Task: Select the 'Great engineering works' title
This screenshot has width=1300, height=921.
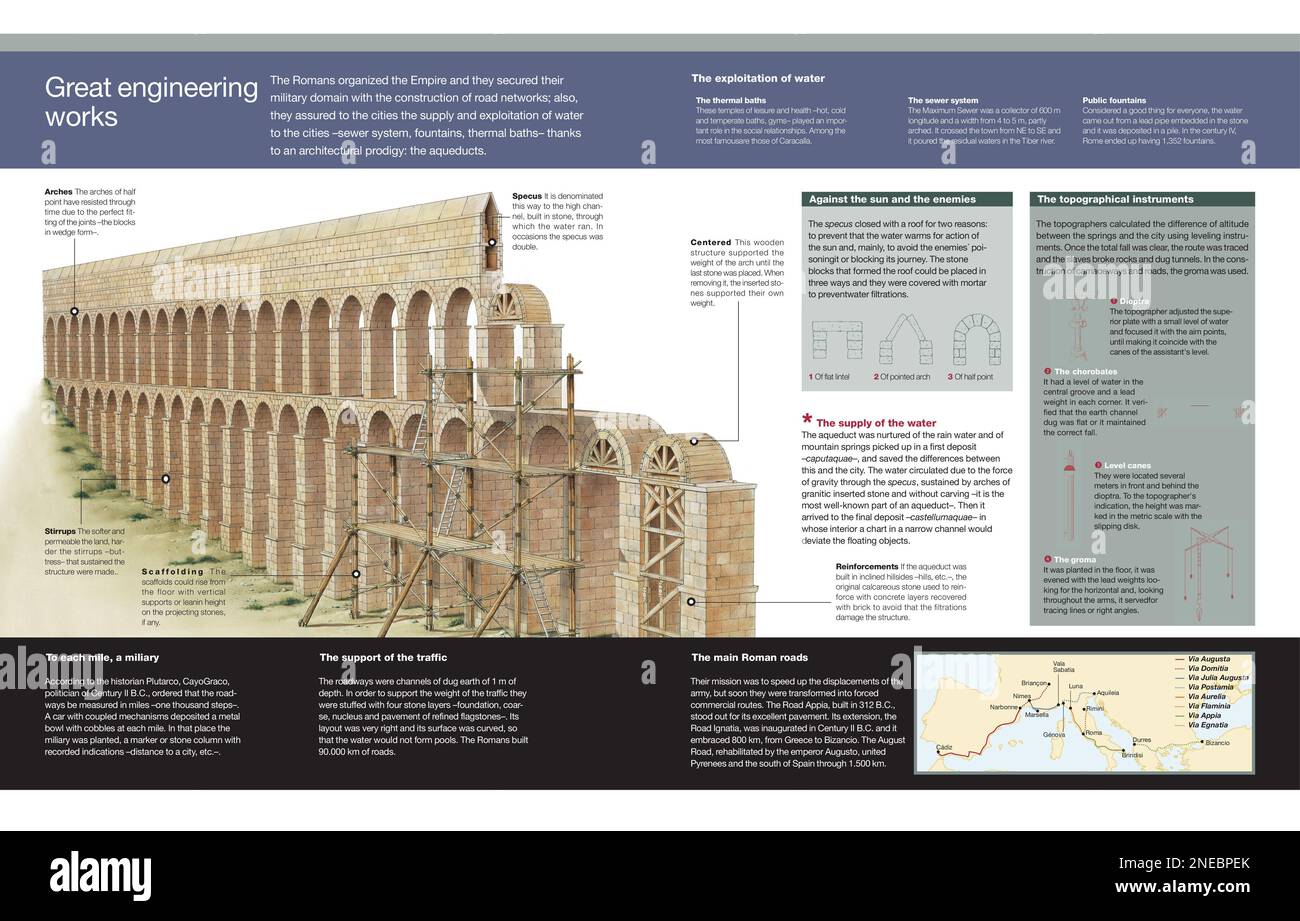Action: point(151,101)
